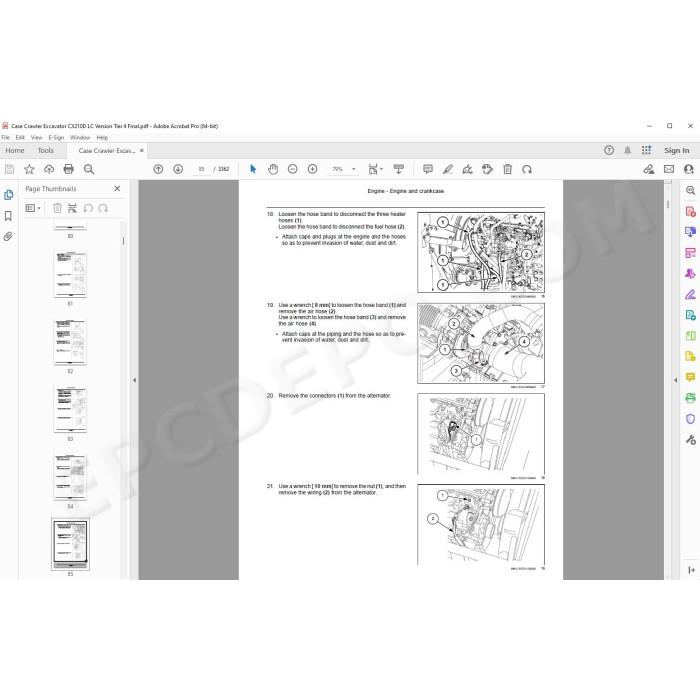This screenshot has width=700, height=700.
Task: Add a comment with the sticky note icon
Action: (428, 169)
